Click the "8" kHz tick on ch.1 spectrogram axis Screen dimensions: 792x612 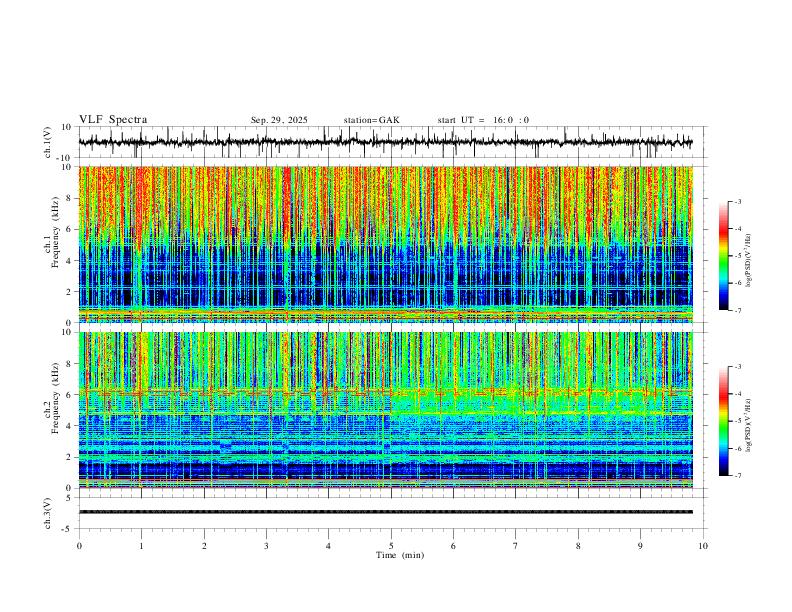[70, 198]
